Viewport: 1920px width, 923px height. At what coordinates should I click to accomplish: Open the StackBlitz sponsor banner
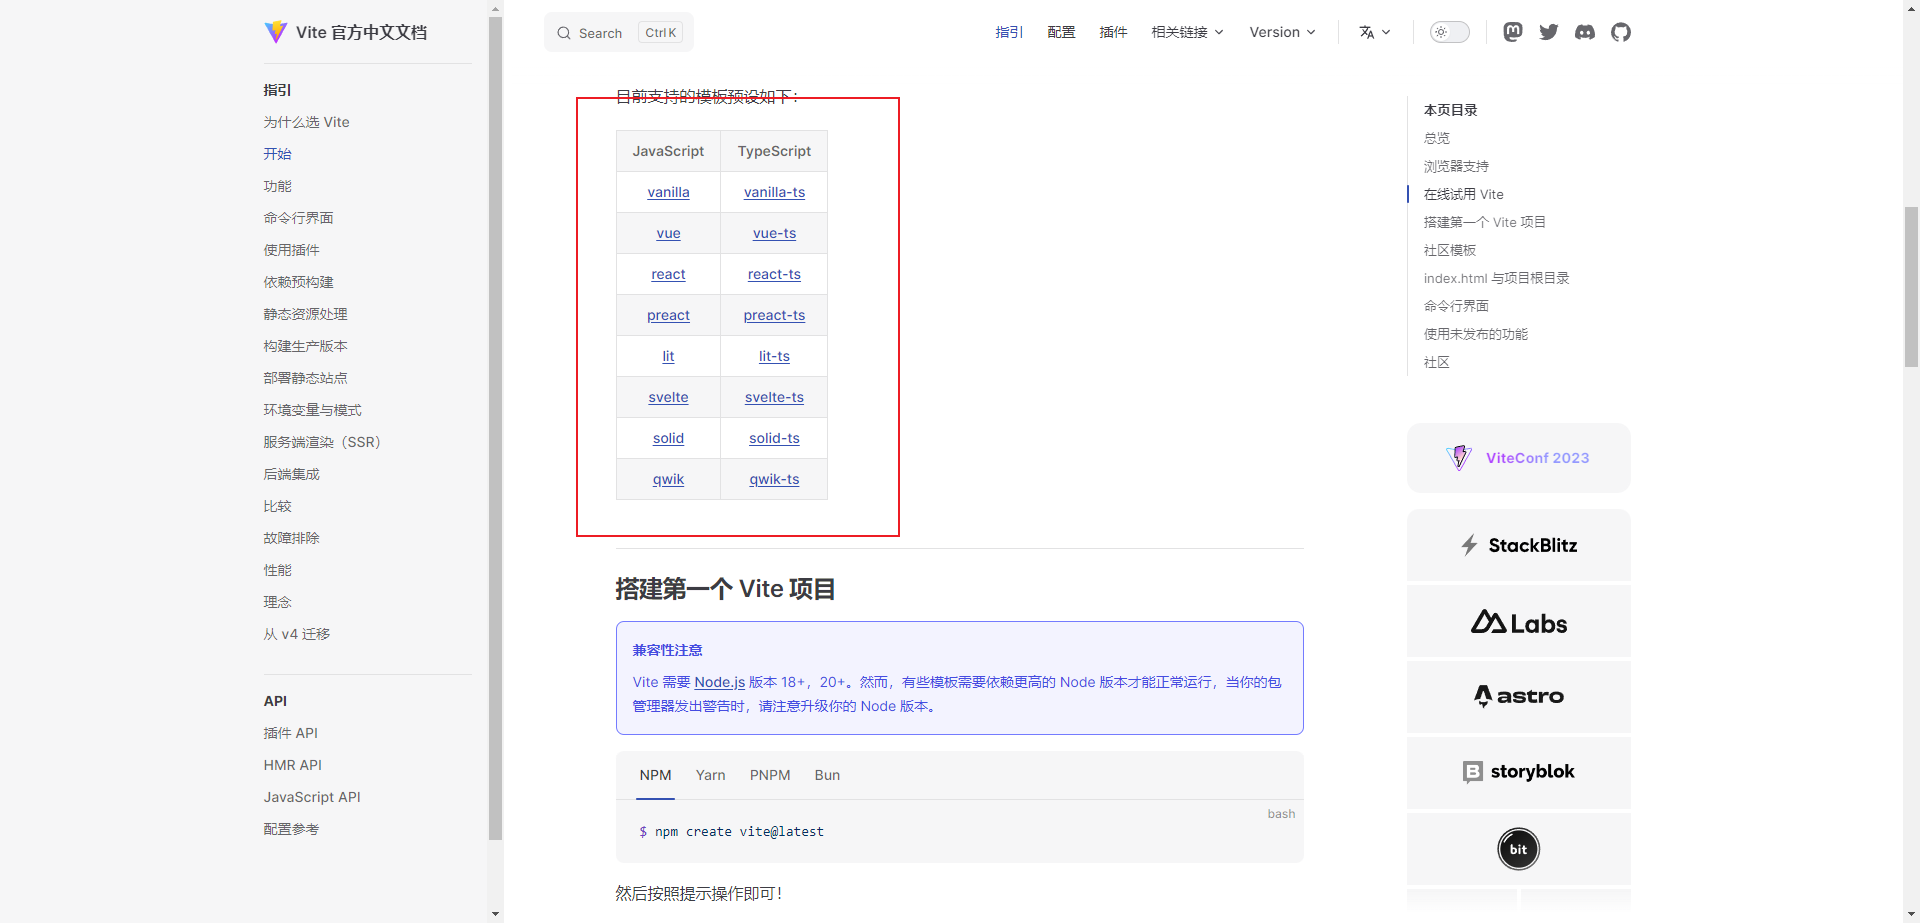pyautogui.click(x=1518, y=545)
